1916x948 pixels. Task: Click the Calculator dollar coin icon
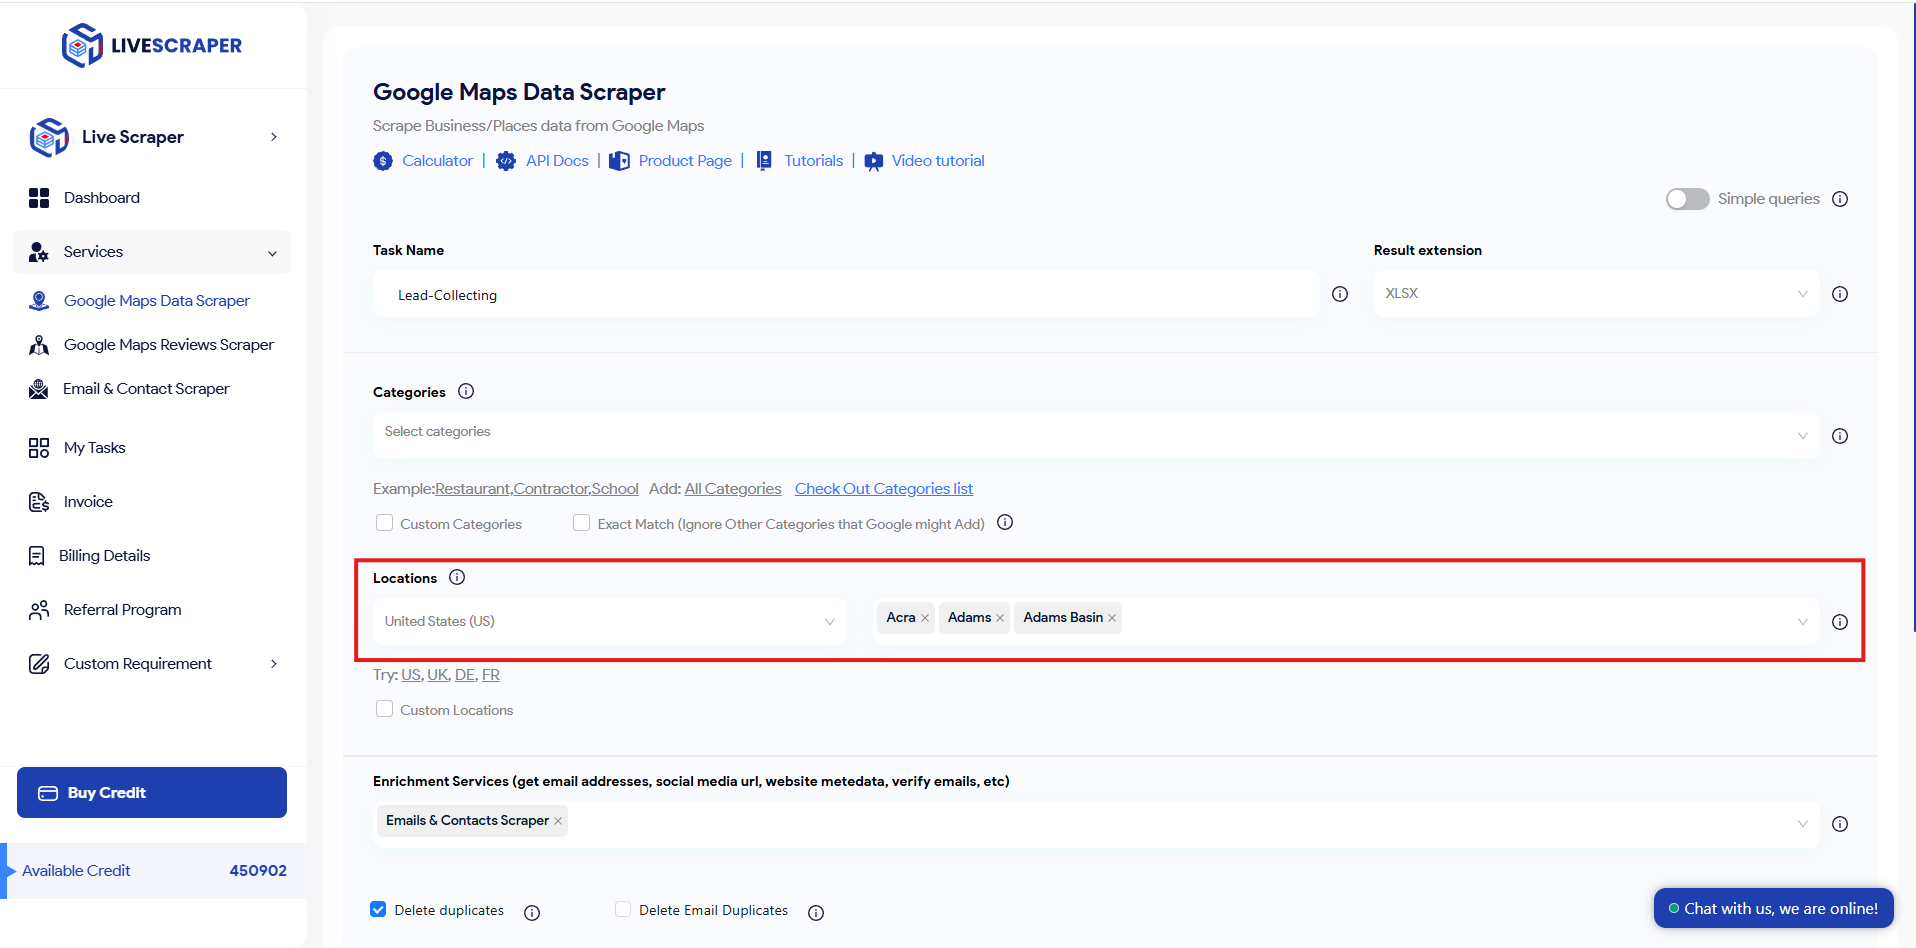[x=383, y=161]
